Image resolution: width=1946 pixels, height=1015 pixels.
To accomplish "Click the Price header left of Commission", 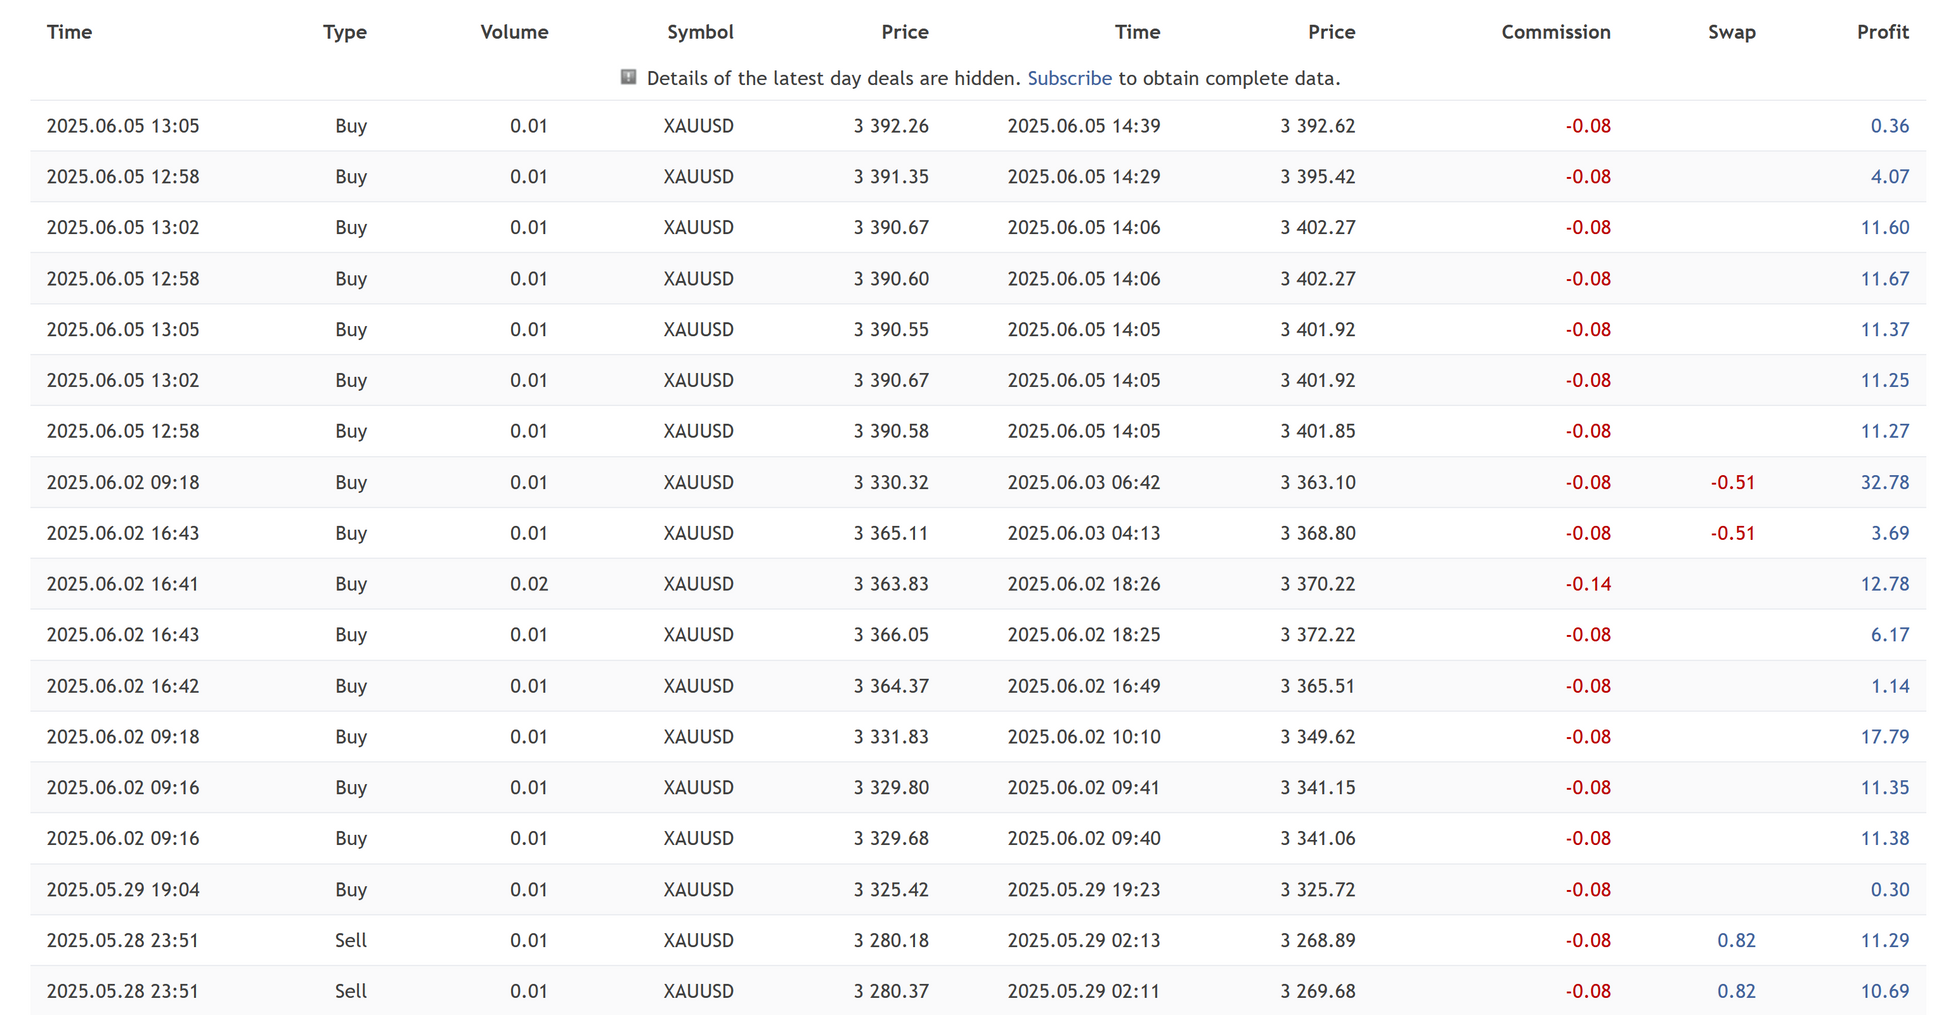I will [1330, 32].
